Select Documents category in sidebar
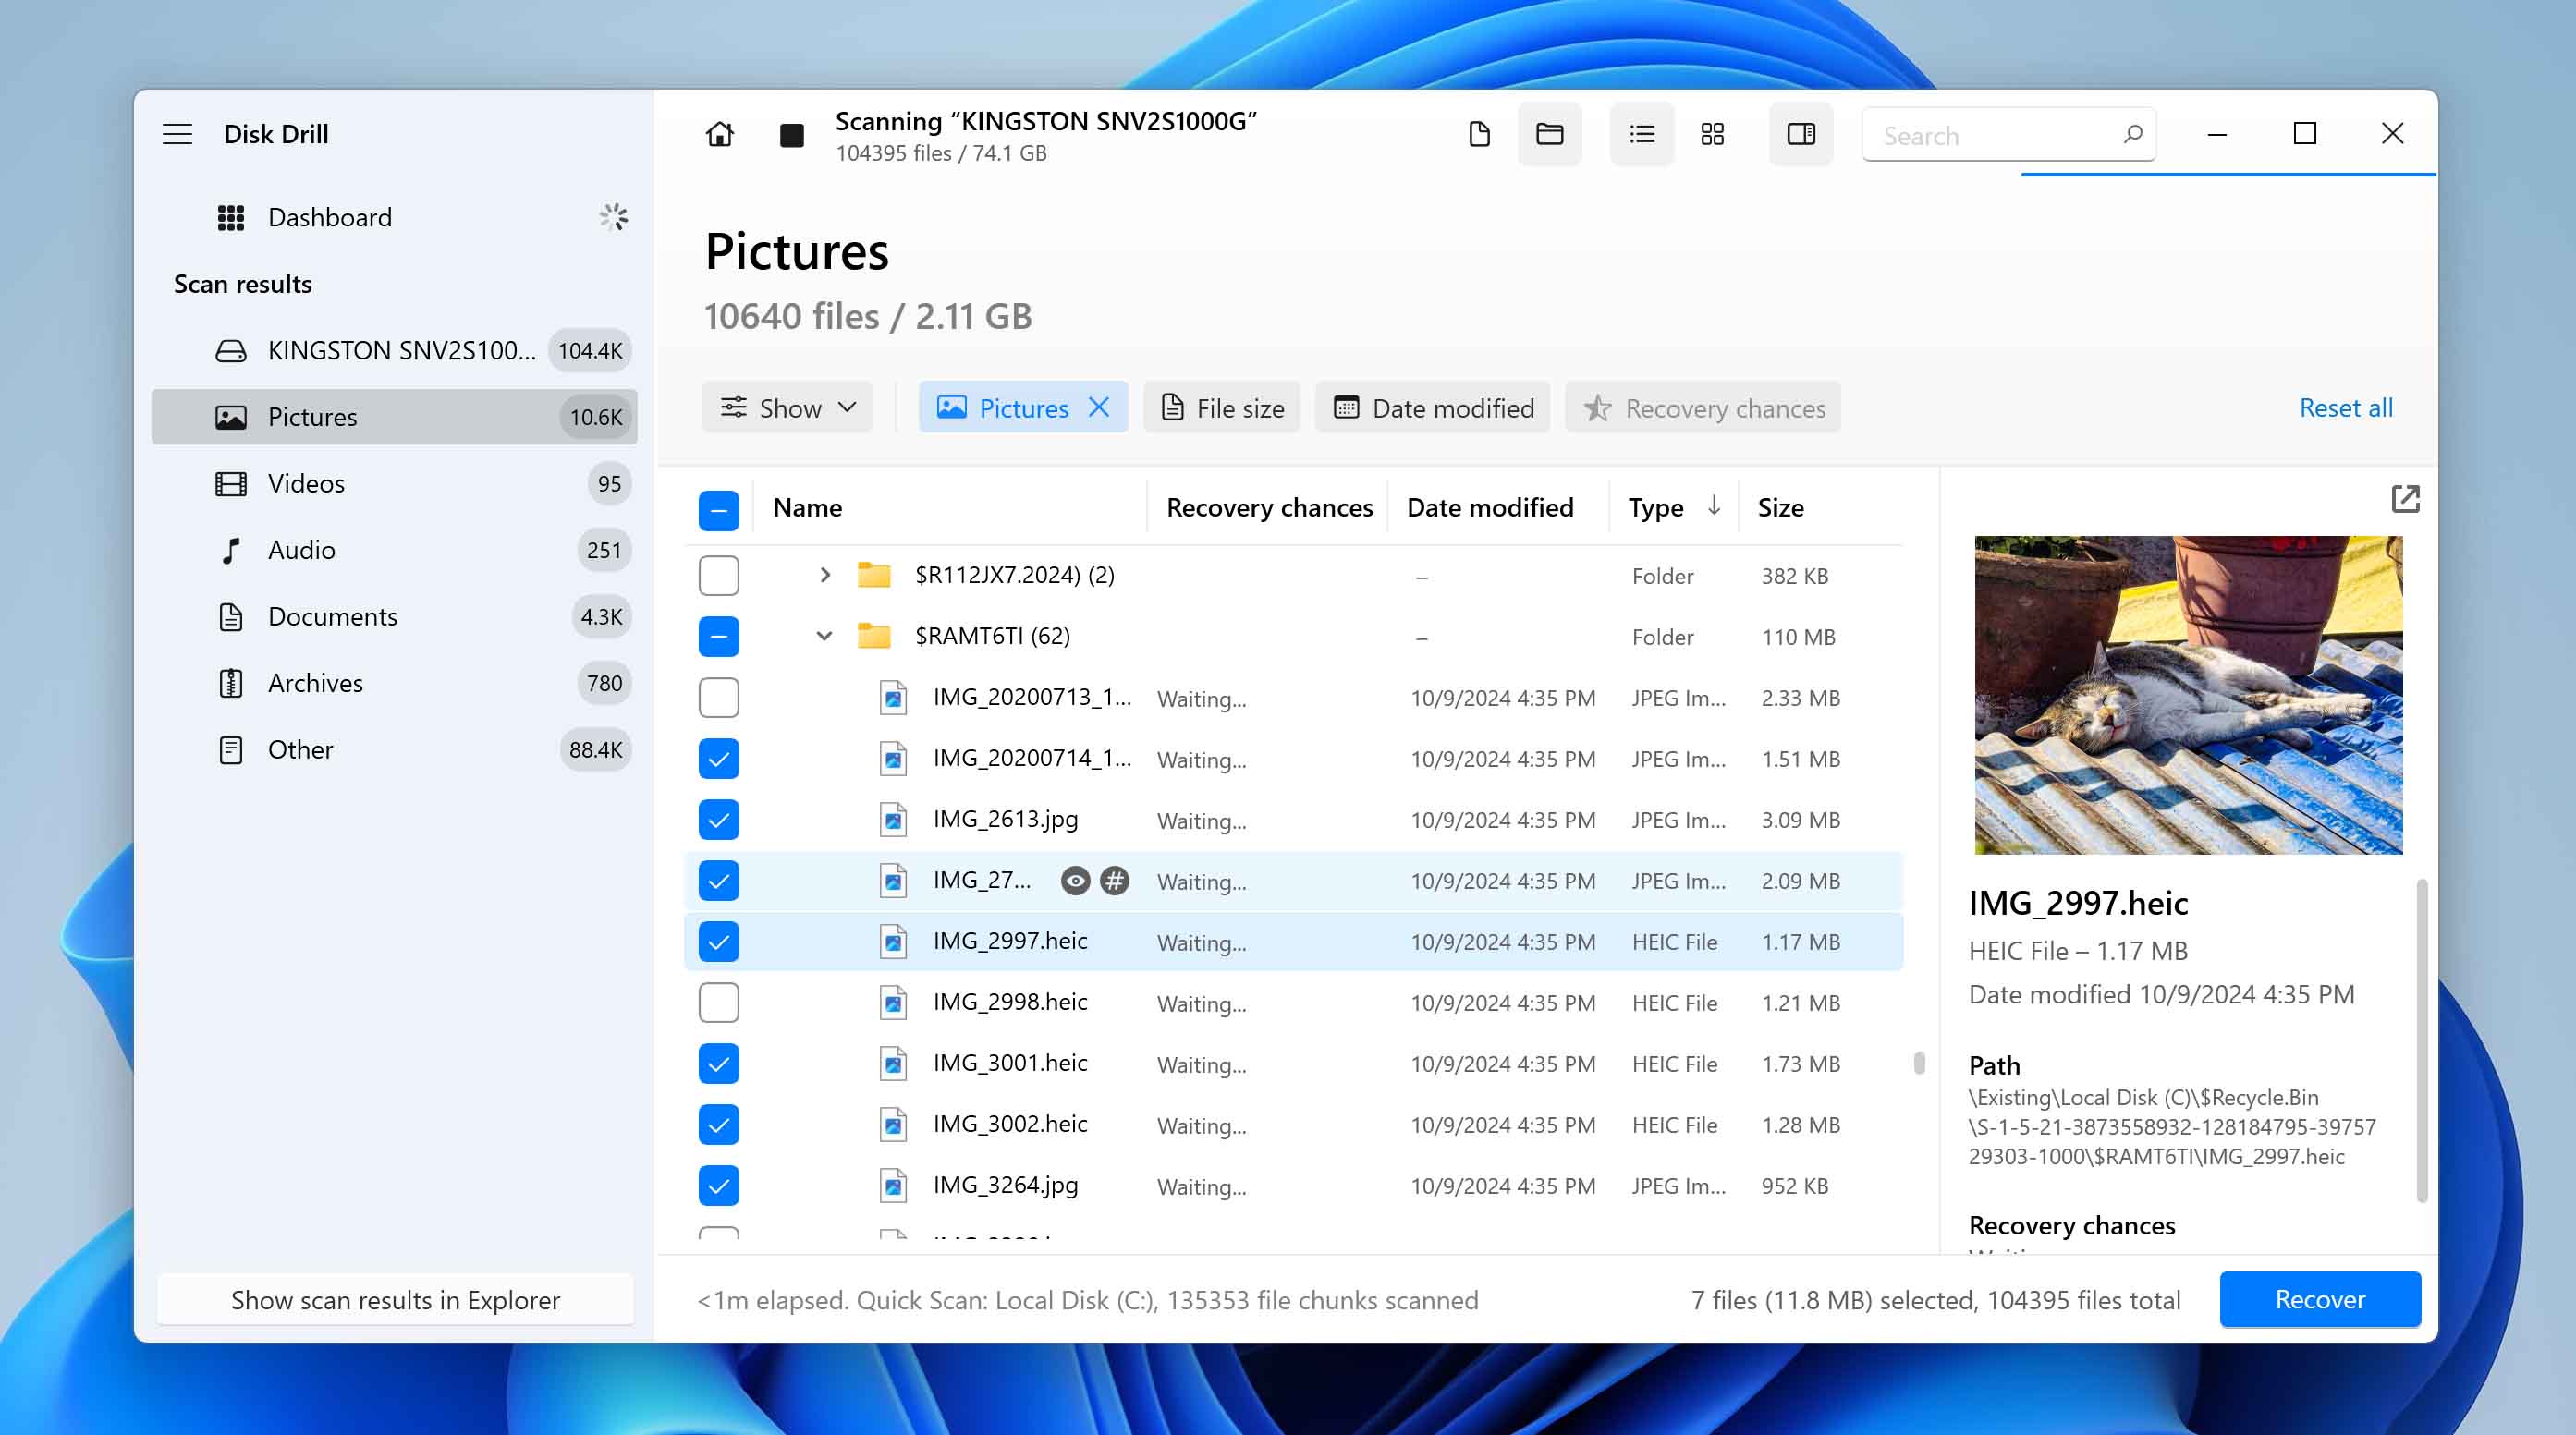This screenshot has width=2576, height=1435. tap(332, 615)
